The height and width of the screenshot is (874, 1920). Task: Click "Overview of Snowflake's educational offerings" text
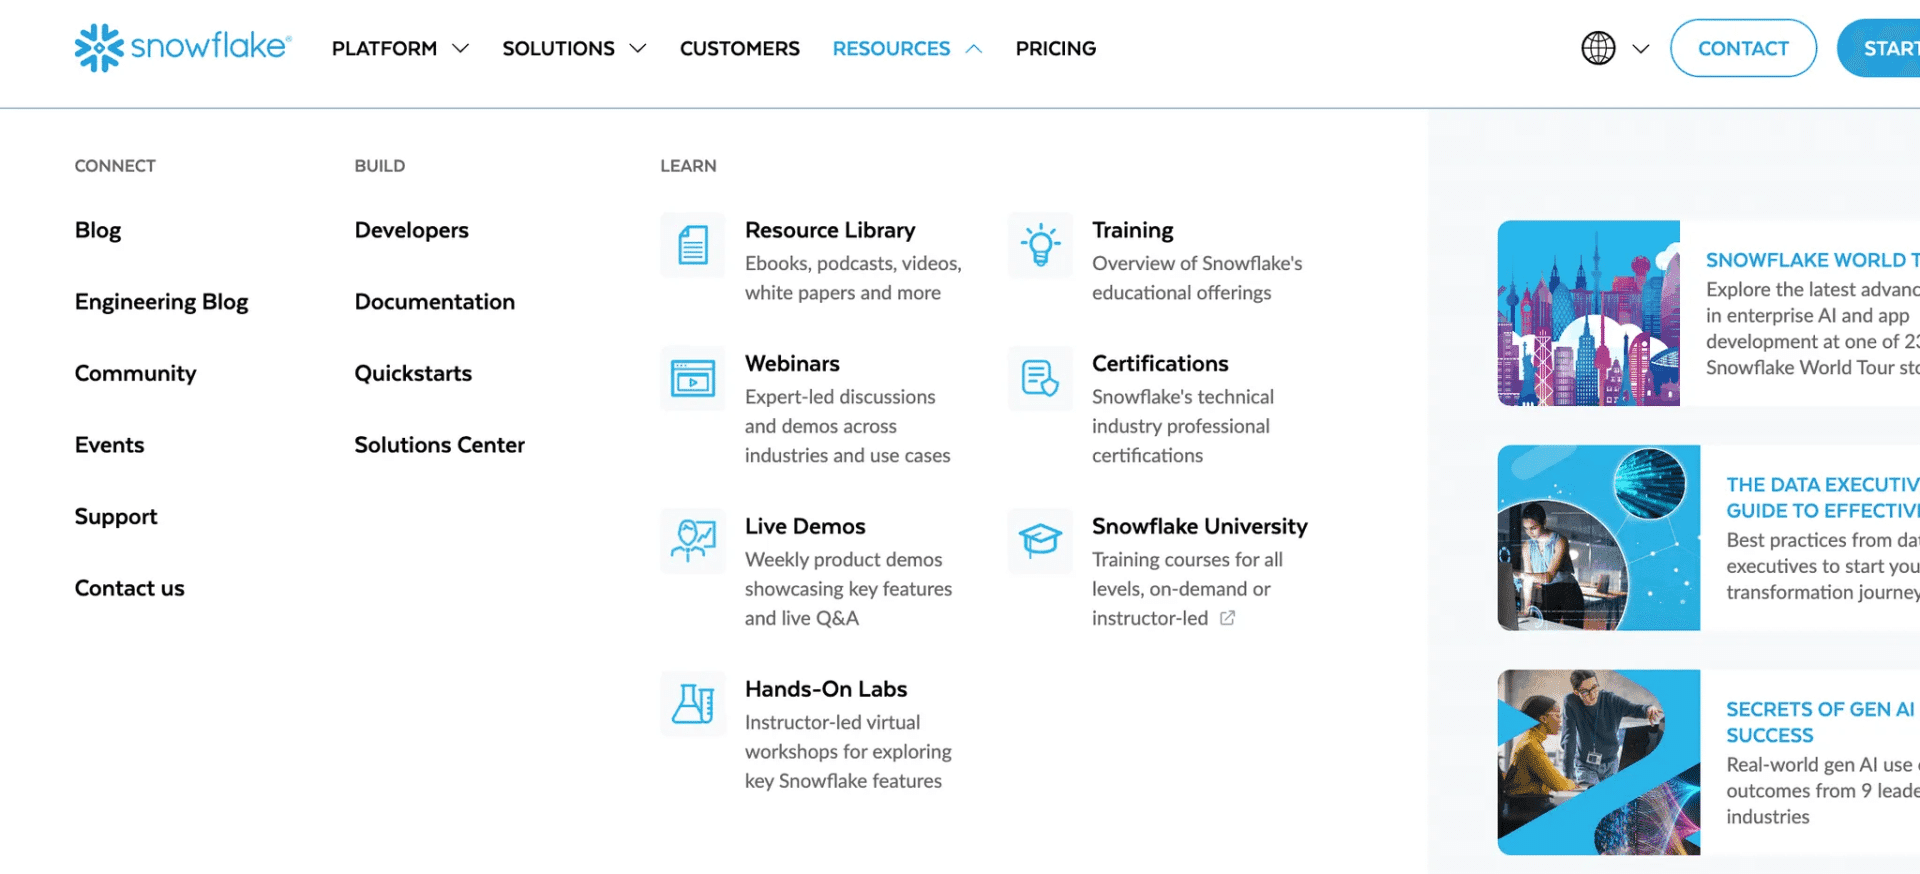click(x=1197, y=278)
